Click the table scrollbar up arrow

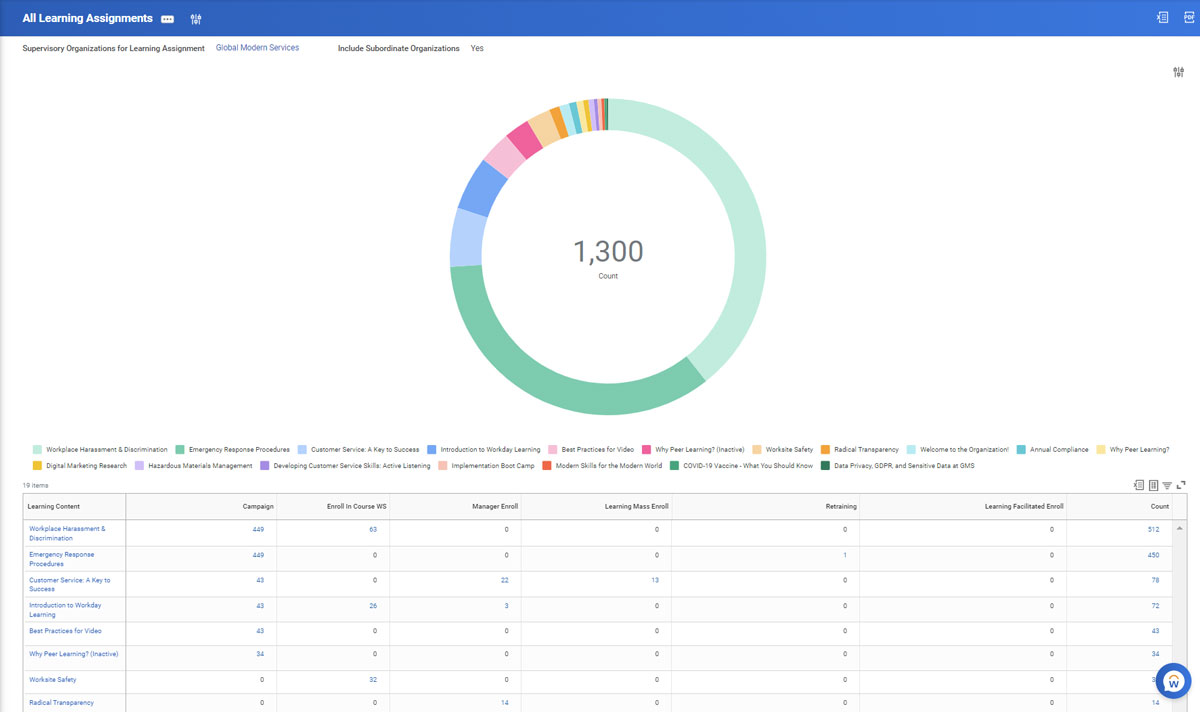pos(1180,527)
